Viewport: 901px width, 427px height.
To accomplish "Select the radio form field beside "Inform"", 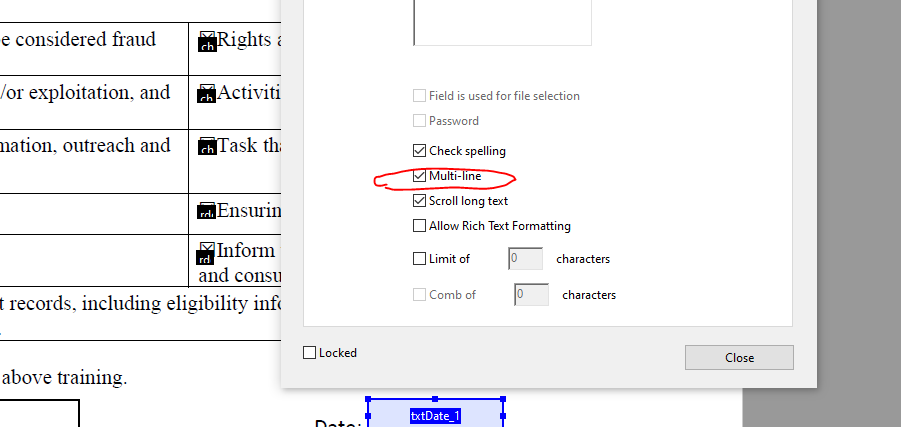I will tap(206, 253).
